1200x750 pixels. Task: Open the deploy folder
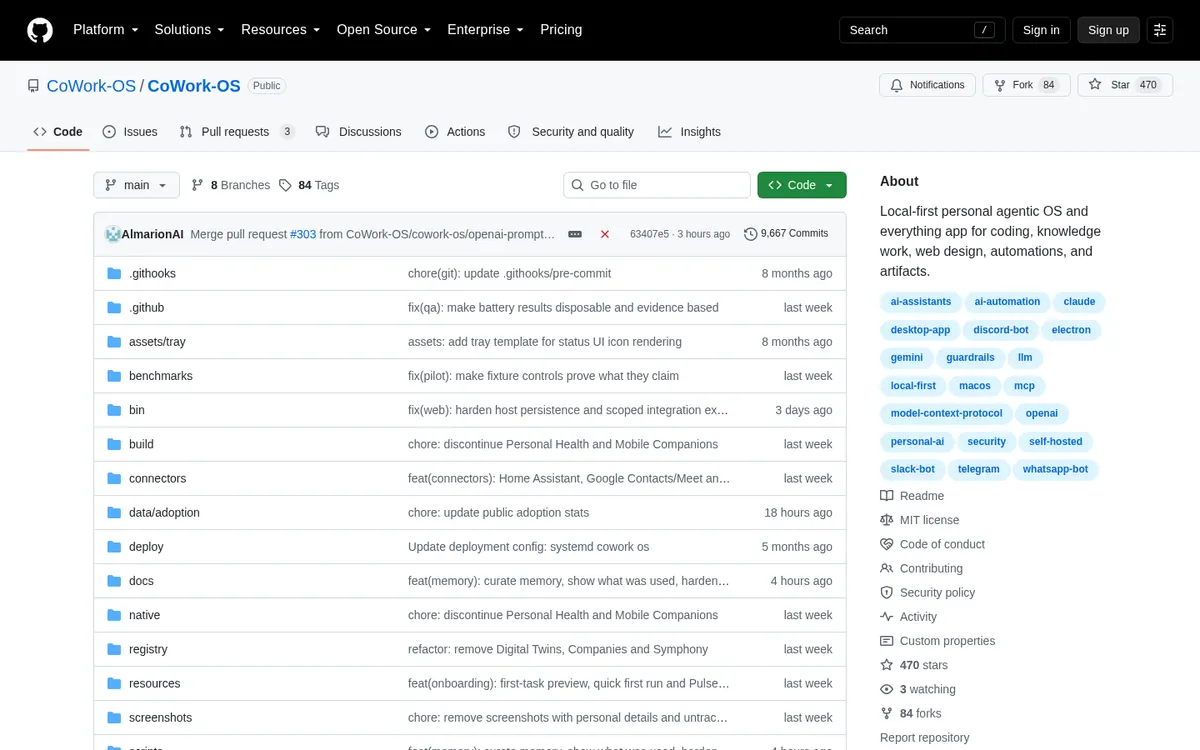[146, 547]
